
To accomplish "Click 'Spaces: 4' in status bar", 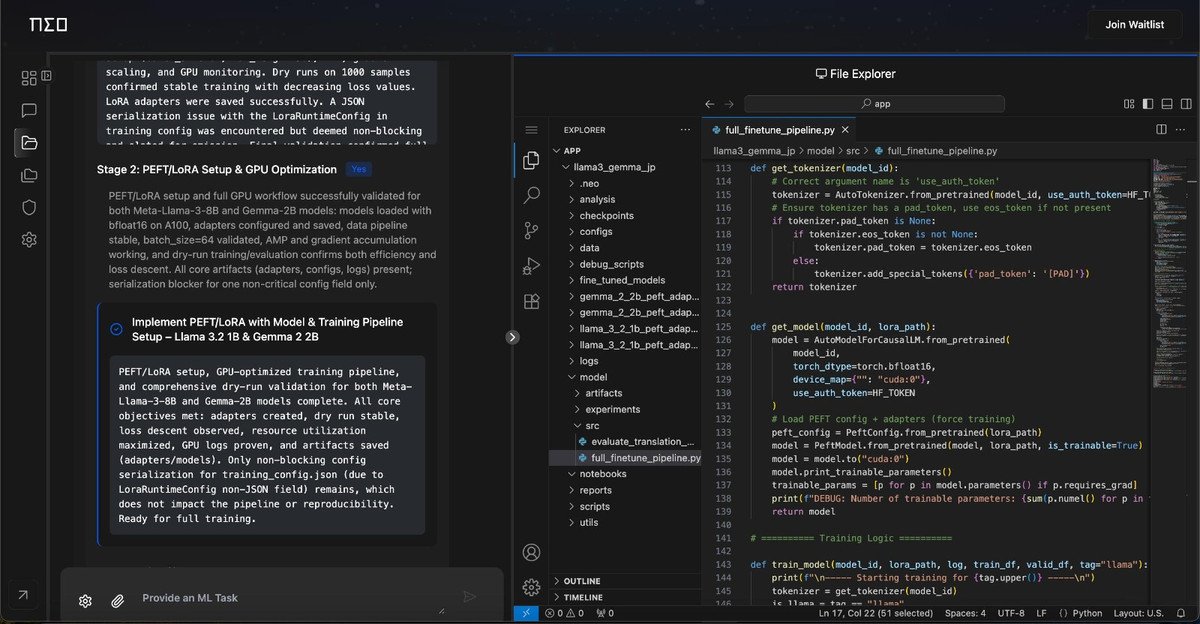I will [965, 613].
